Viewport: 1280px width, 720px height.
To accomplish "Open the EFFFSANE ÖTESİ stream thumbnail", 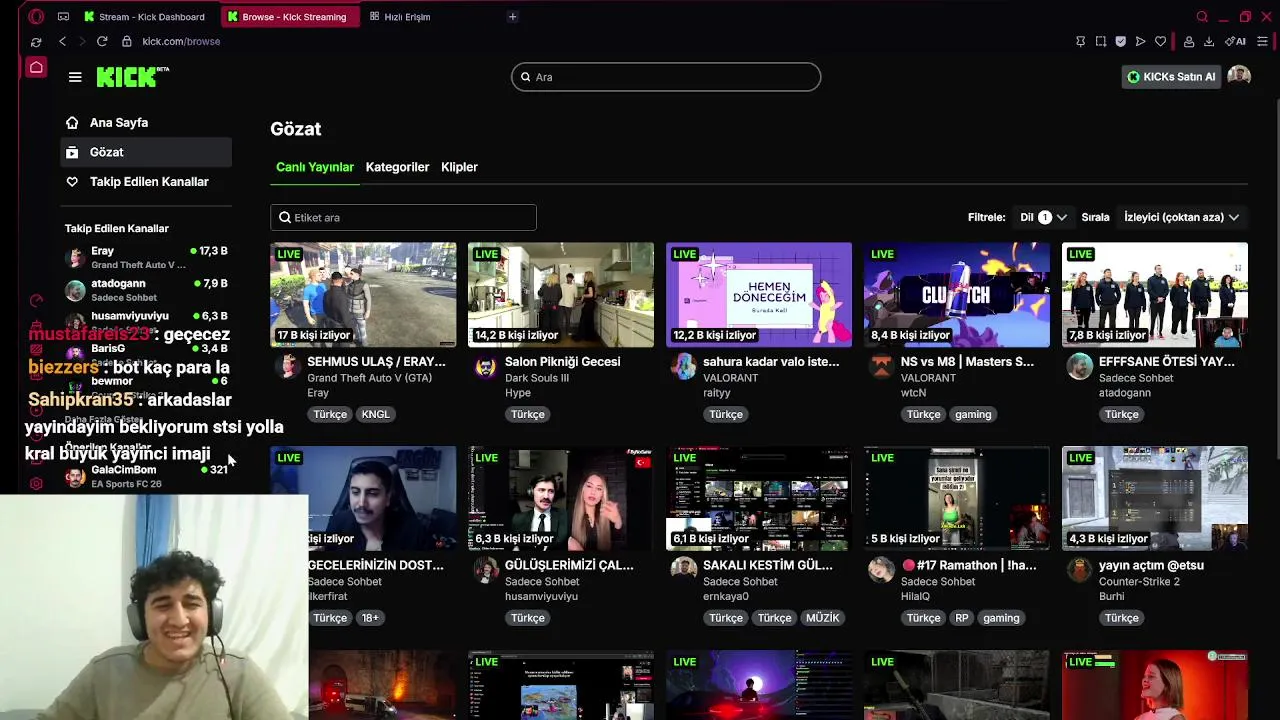I will point(1155,295).
